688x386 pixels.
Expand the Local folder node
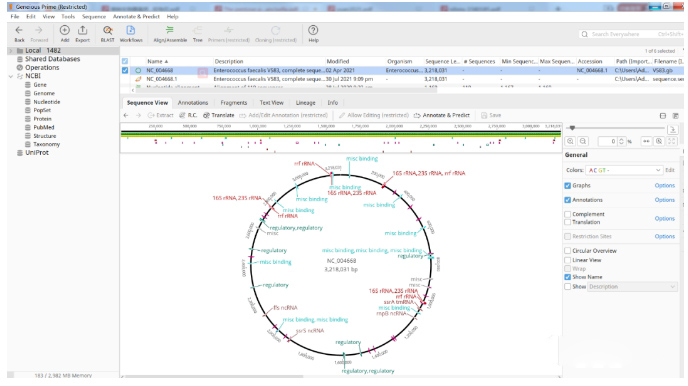pos(11,51)
